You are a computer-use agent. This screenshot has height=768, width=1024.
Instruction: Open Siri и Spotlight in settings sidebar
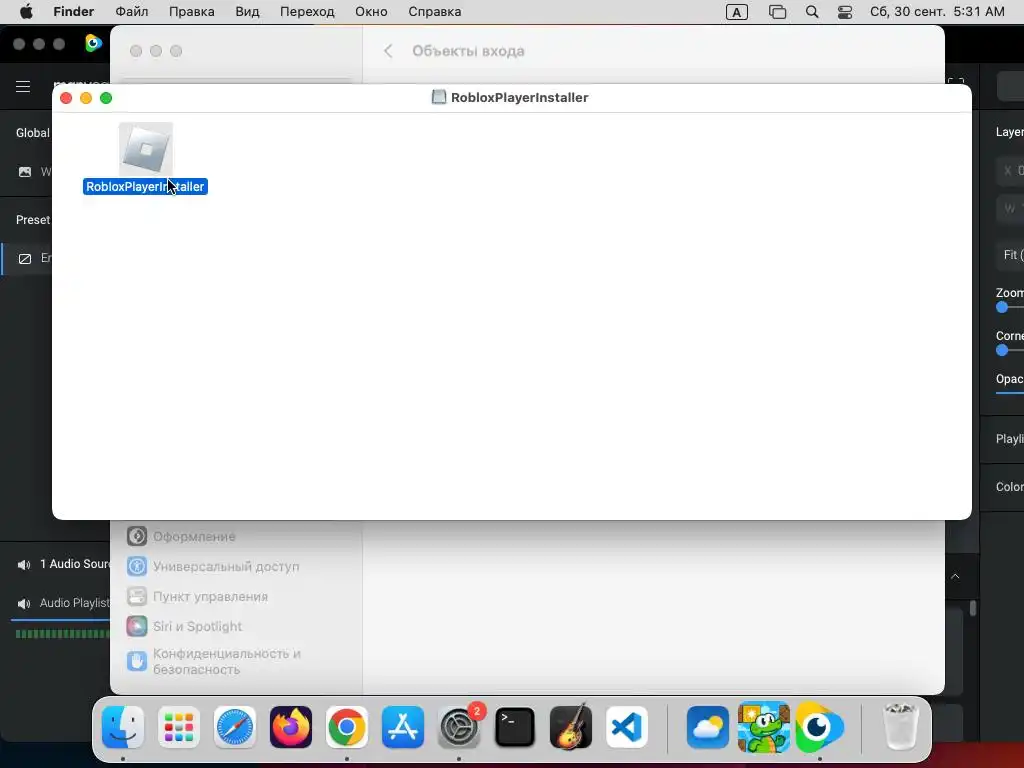pos(184,626)
